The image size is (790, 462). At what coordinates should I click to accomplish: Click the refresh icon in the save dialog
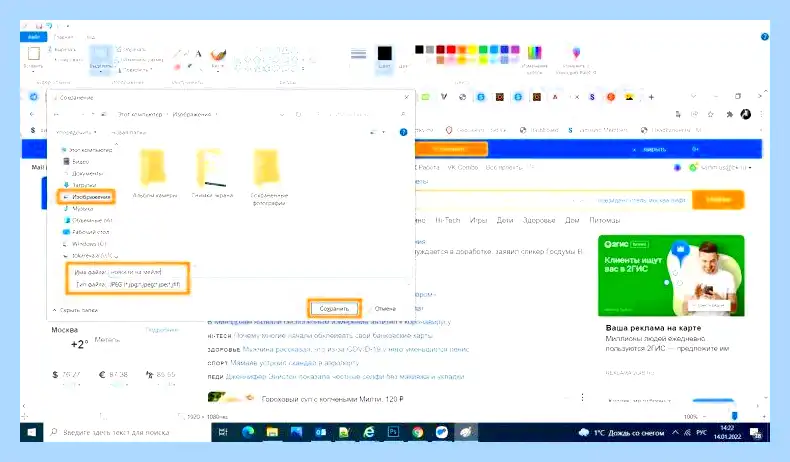tap(298, 114)
